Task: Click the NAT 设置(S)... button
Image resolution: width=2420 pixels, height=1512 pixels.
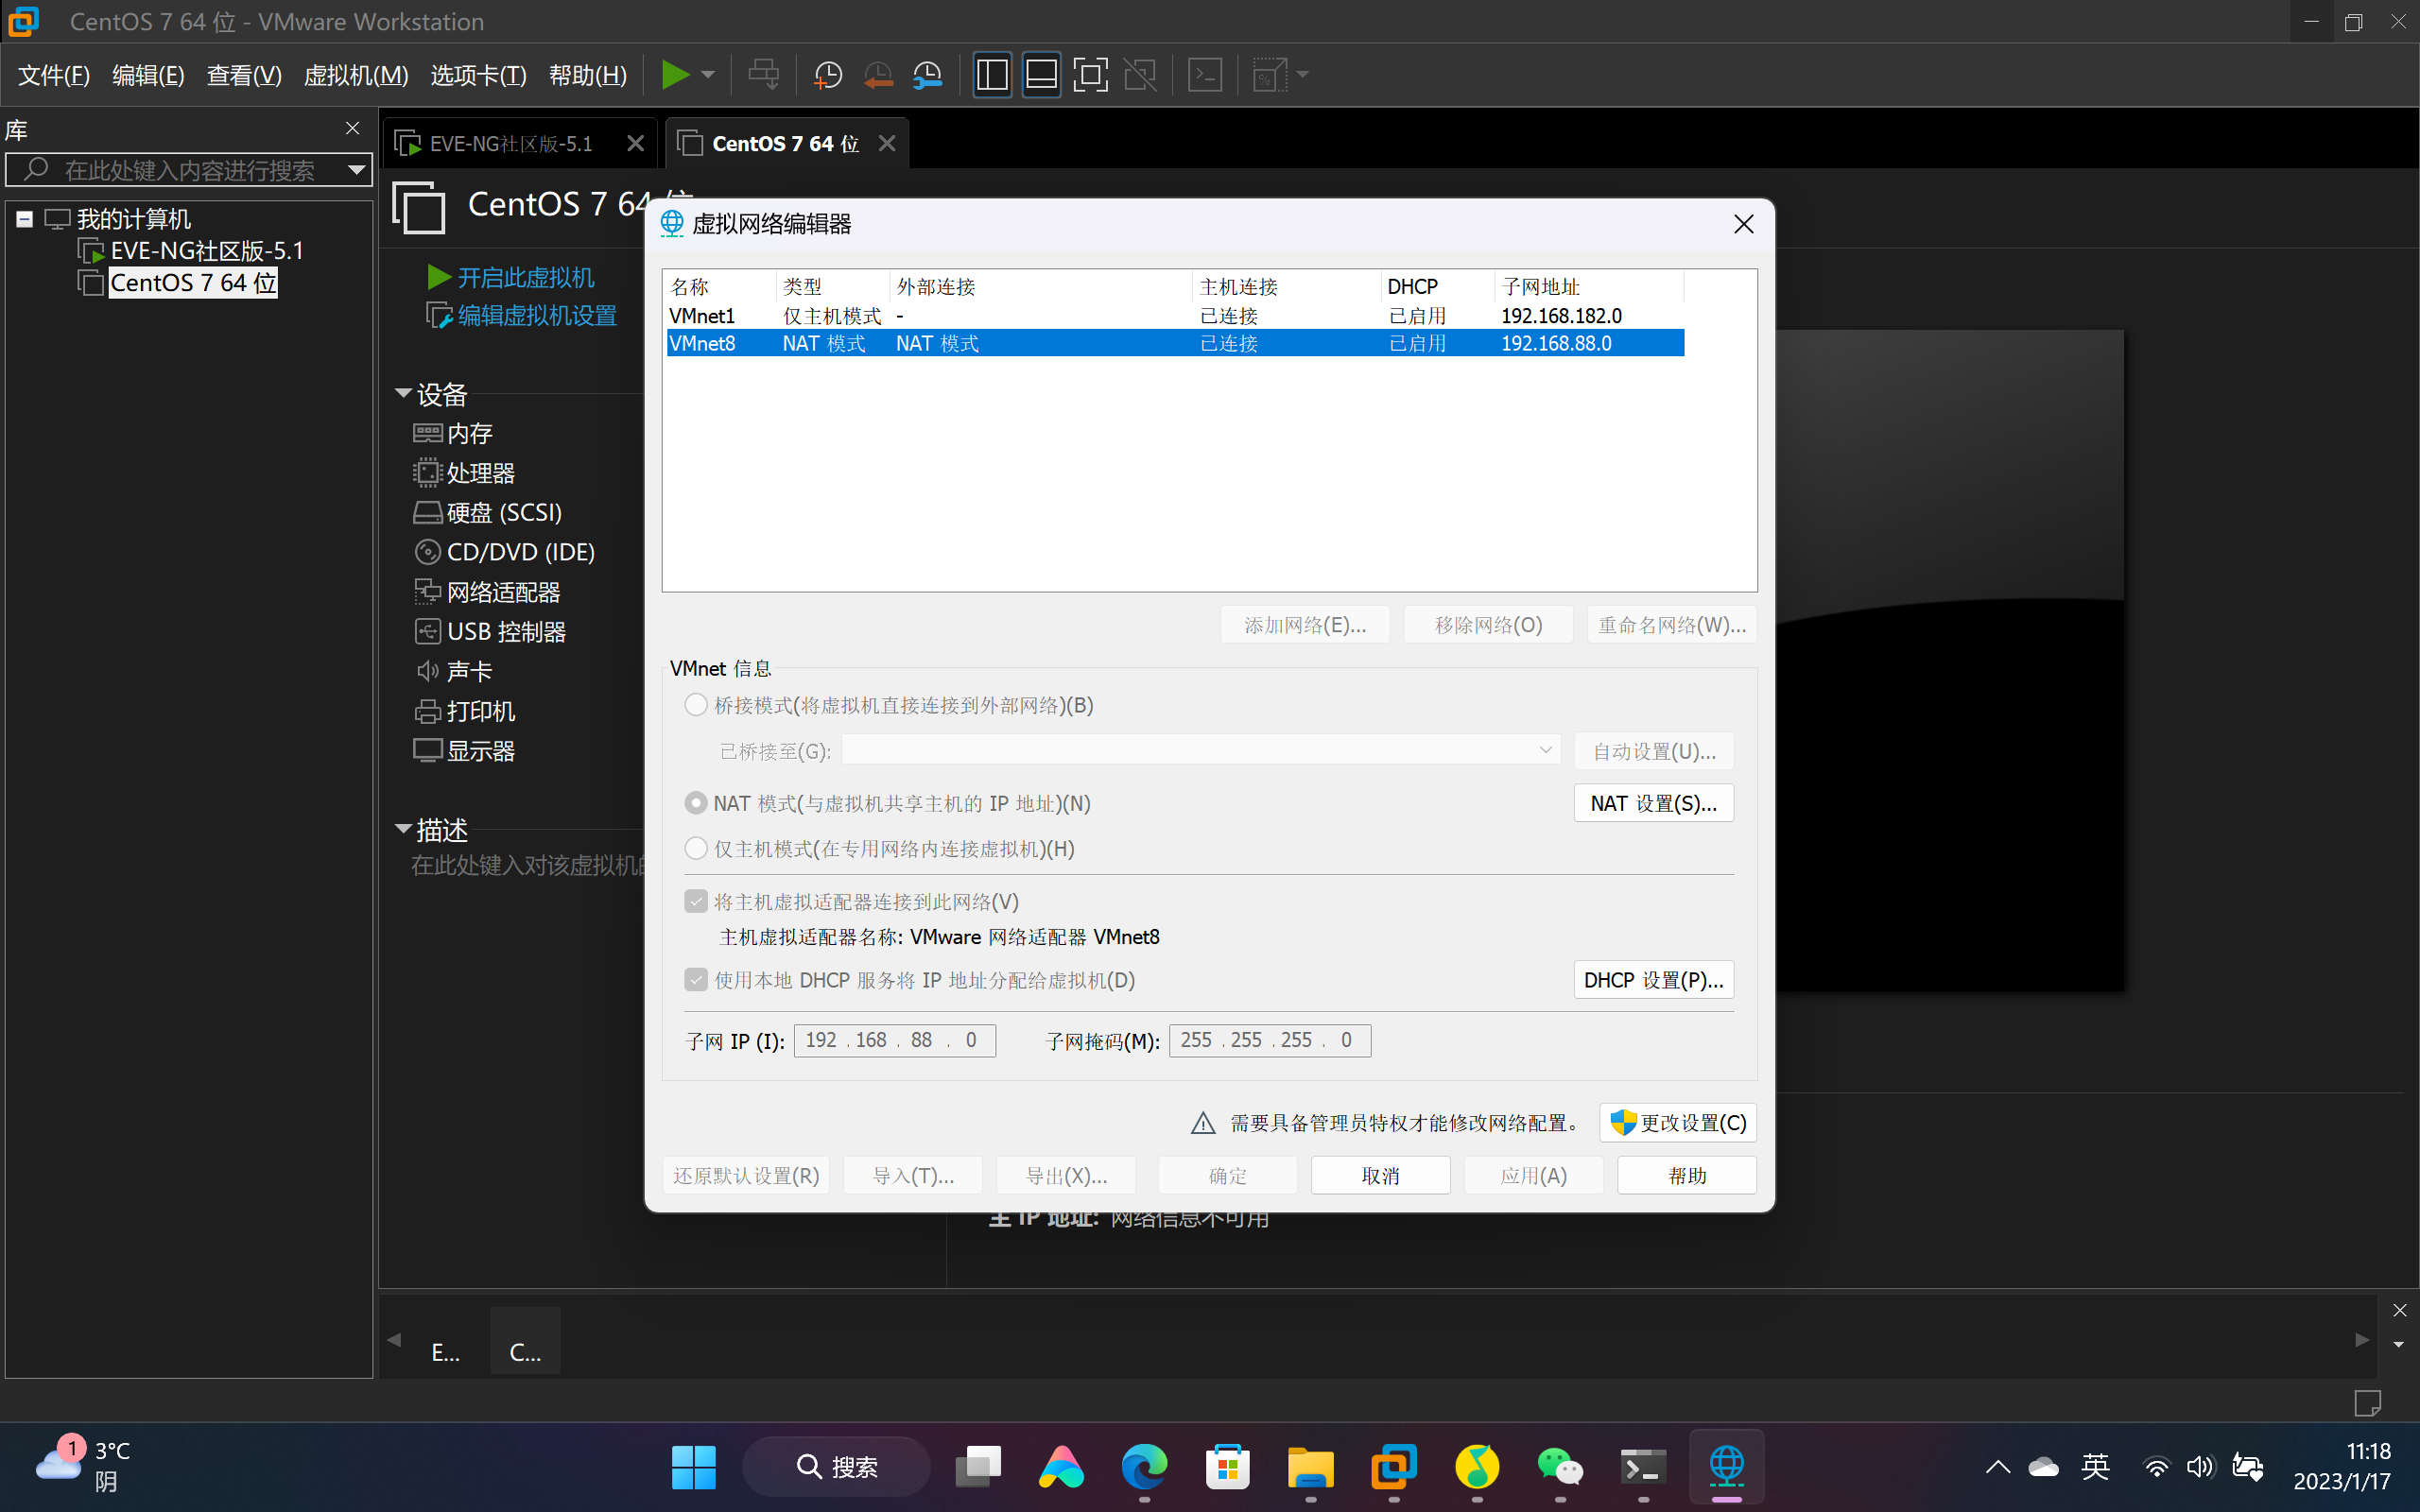Action: pos(1653,804)
